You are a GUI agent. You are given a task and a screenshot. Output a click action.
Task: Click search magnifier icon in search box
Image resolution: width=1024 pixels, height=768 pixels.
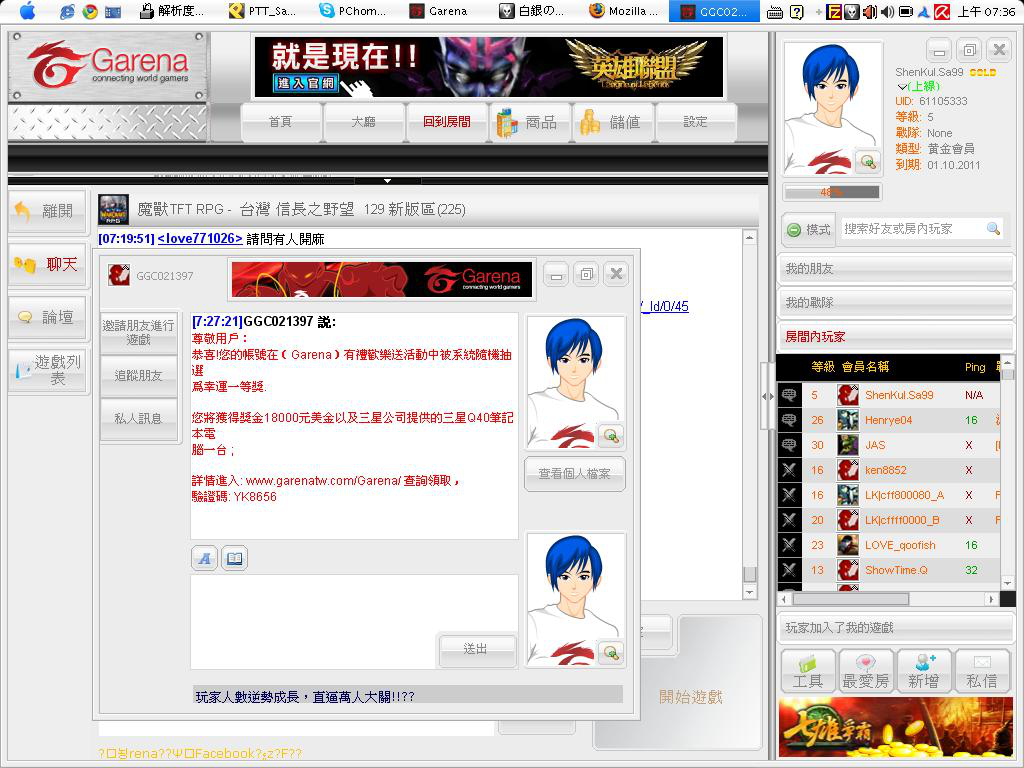[993, 229]
